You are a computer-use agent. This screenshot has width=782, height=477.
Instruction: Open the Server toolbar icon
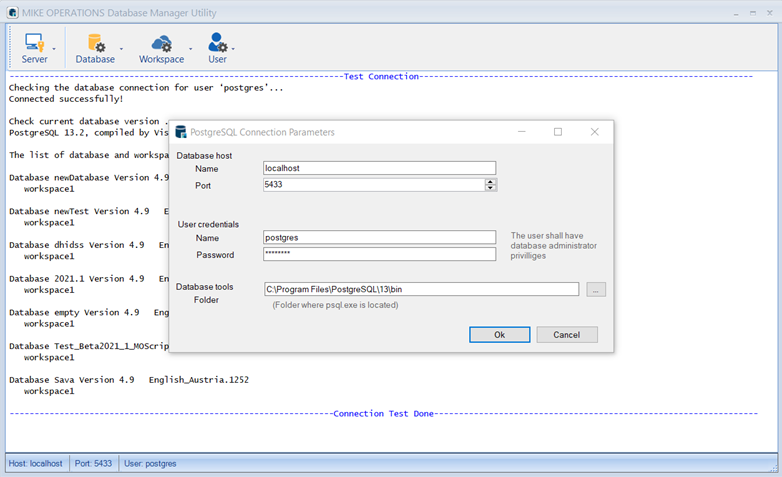34,48
